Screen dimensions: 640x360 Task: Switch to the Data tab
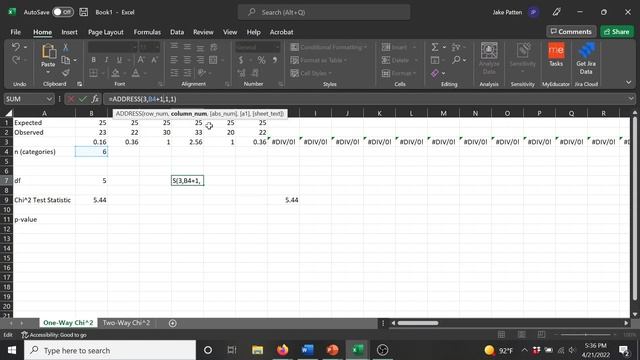177,32
